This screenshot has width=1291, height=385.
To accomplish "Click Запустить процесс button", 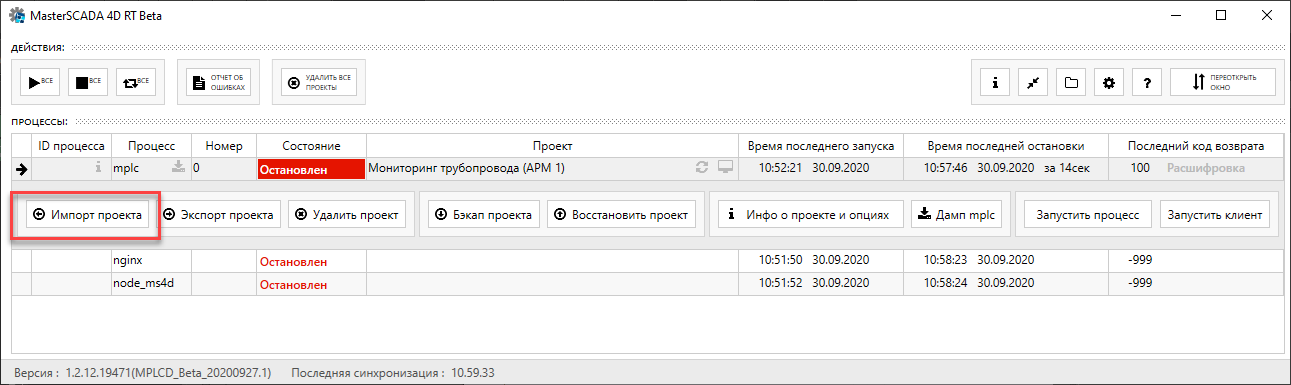I will [1087, 214].
